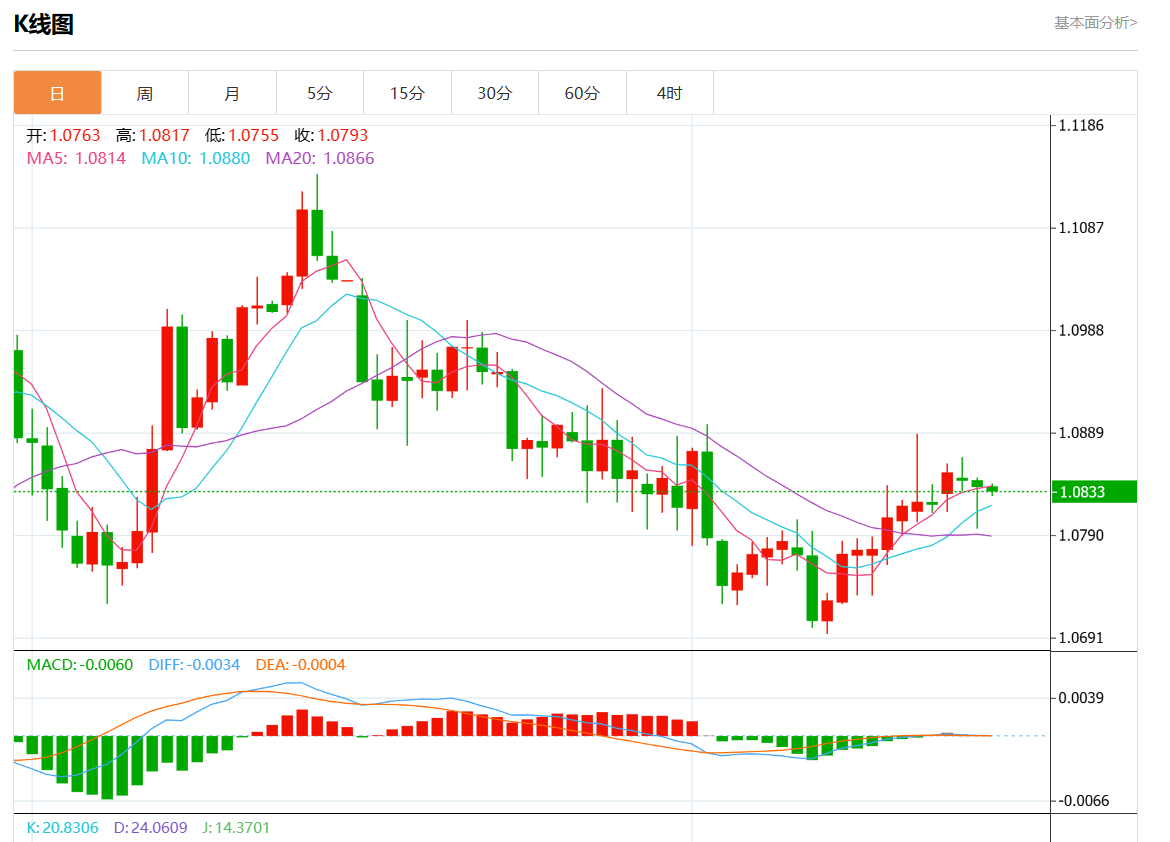Switch to the 周 weekly tab

145,93
